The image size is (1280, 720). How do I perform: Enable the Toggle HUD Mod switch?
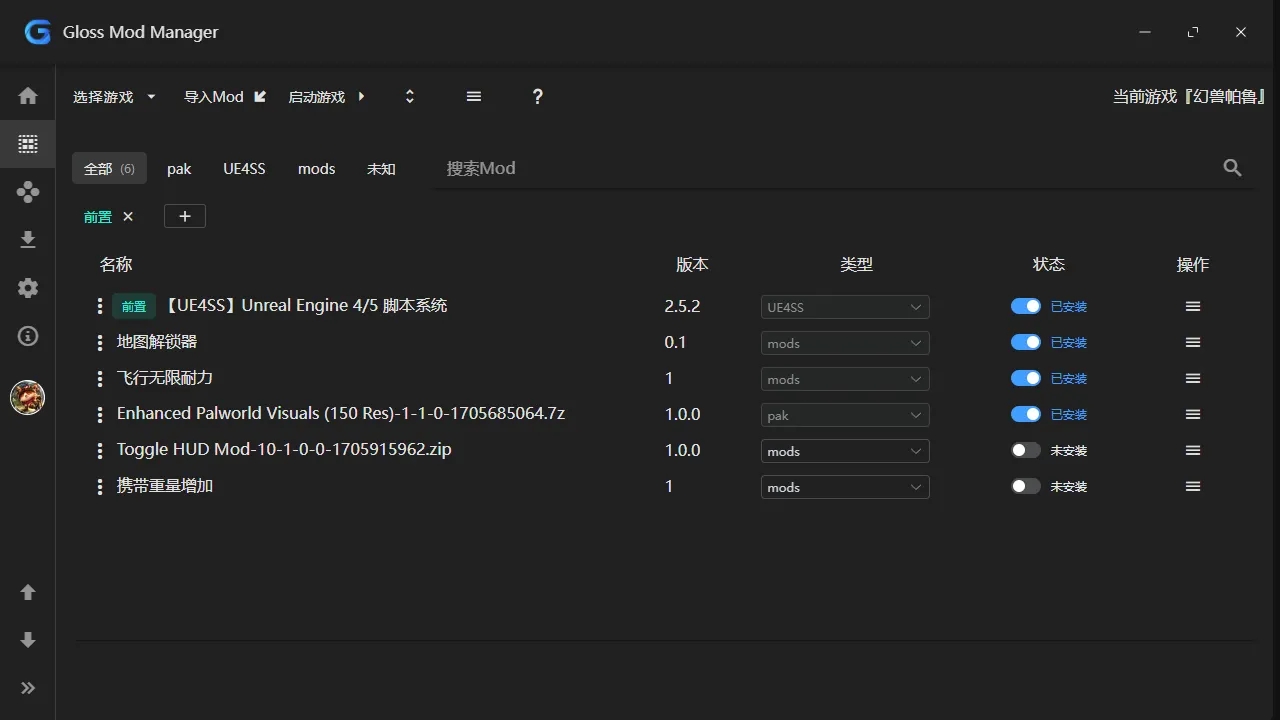pyautogui.click(x=1026, y=450)
